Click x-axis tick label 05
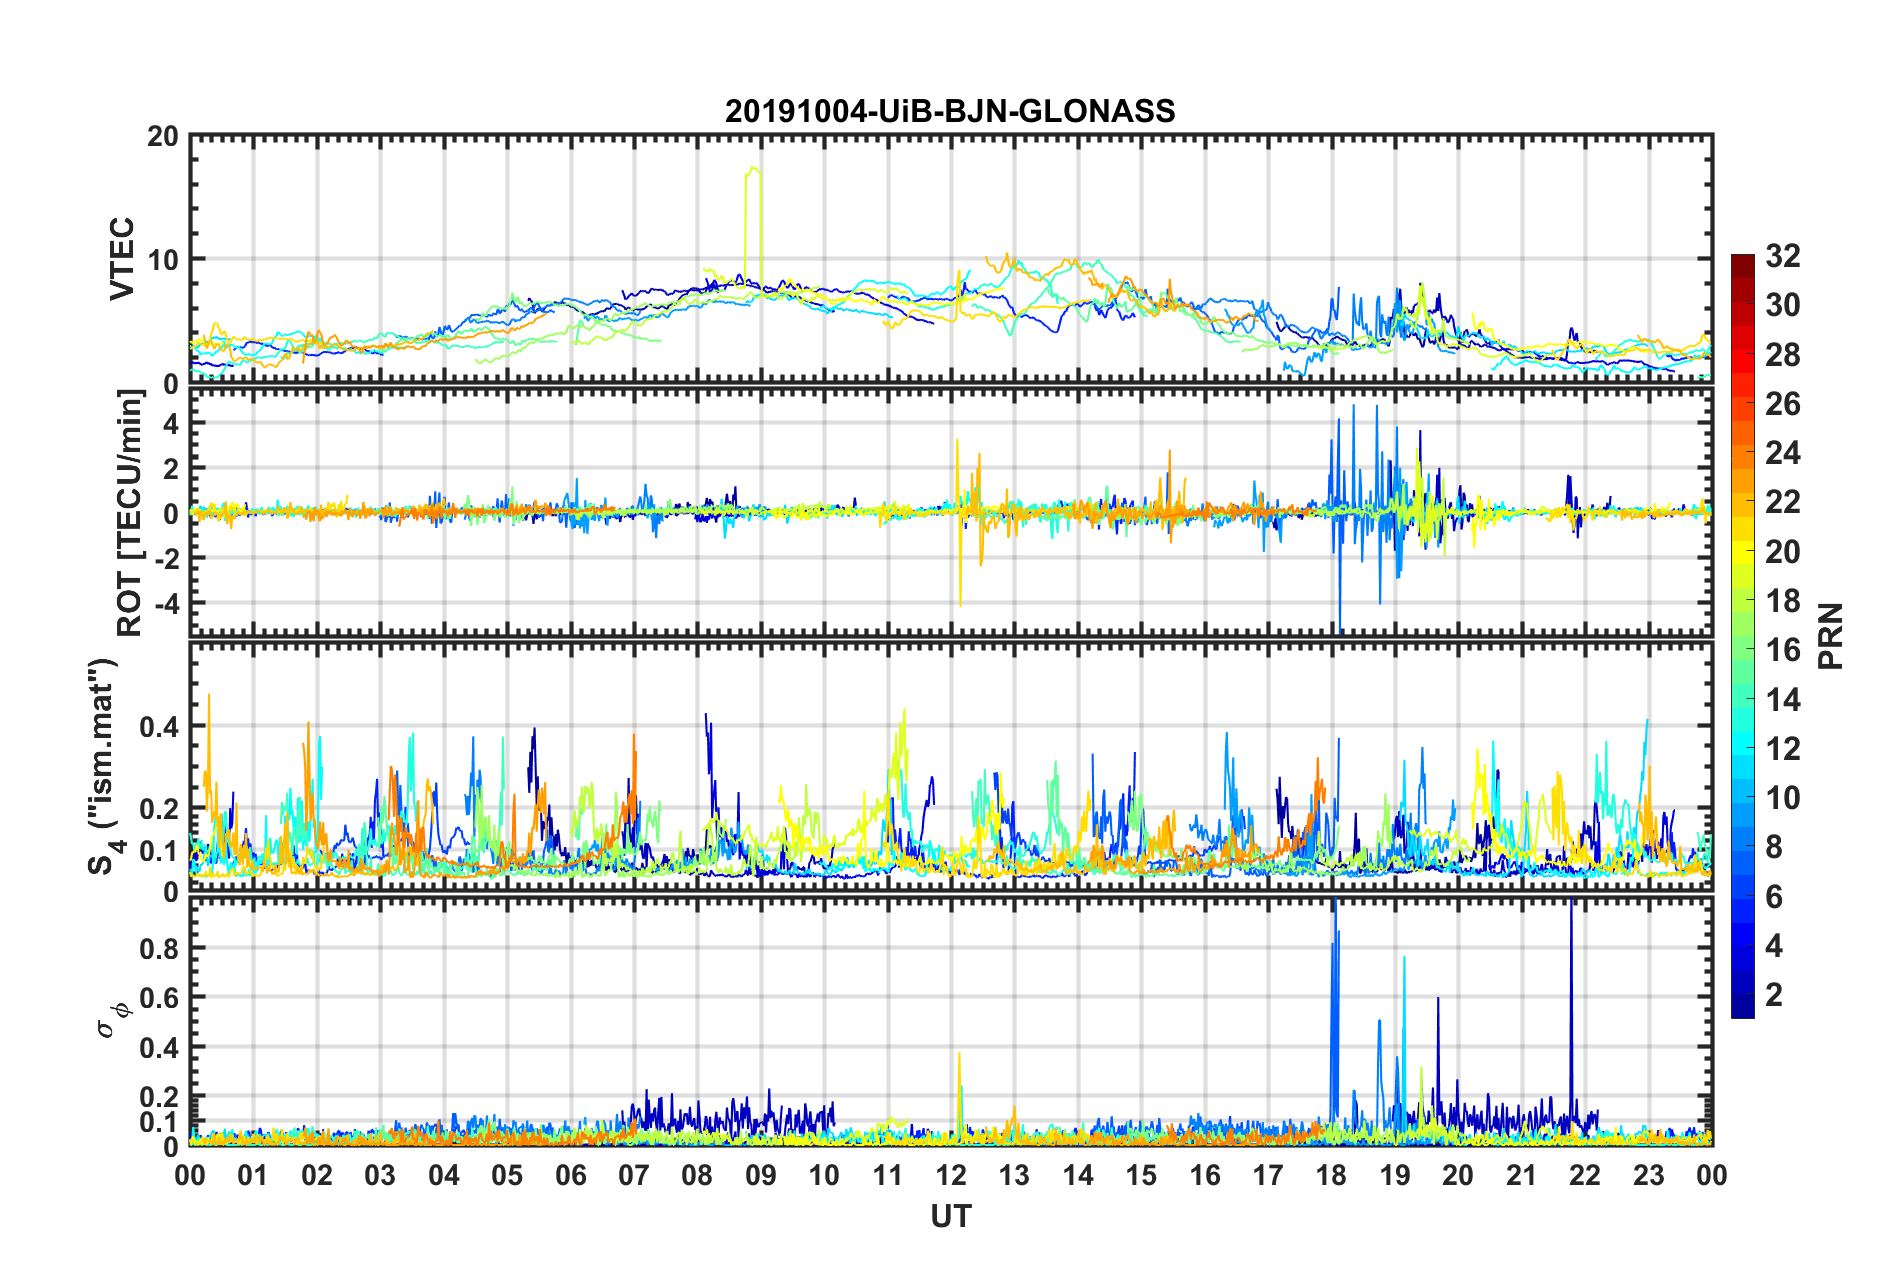 click(x=507, y=1175)
